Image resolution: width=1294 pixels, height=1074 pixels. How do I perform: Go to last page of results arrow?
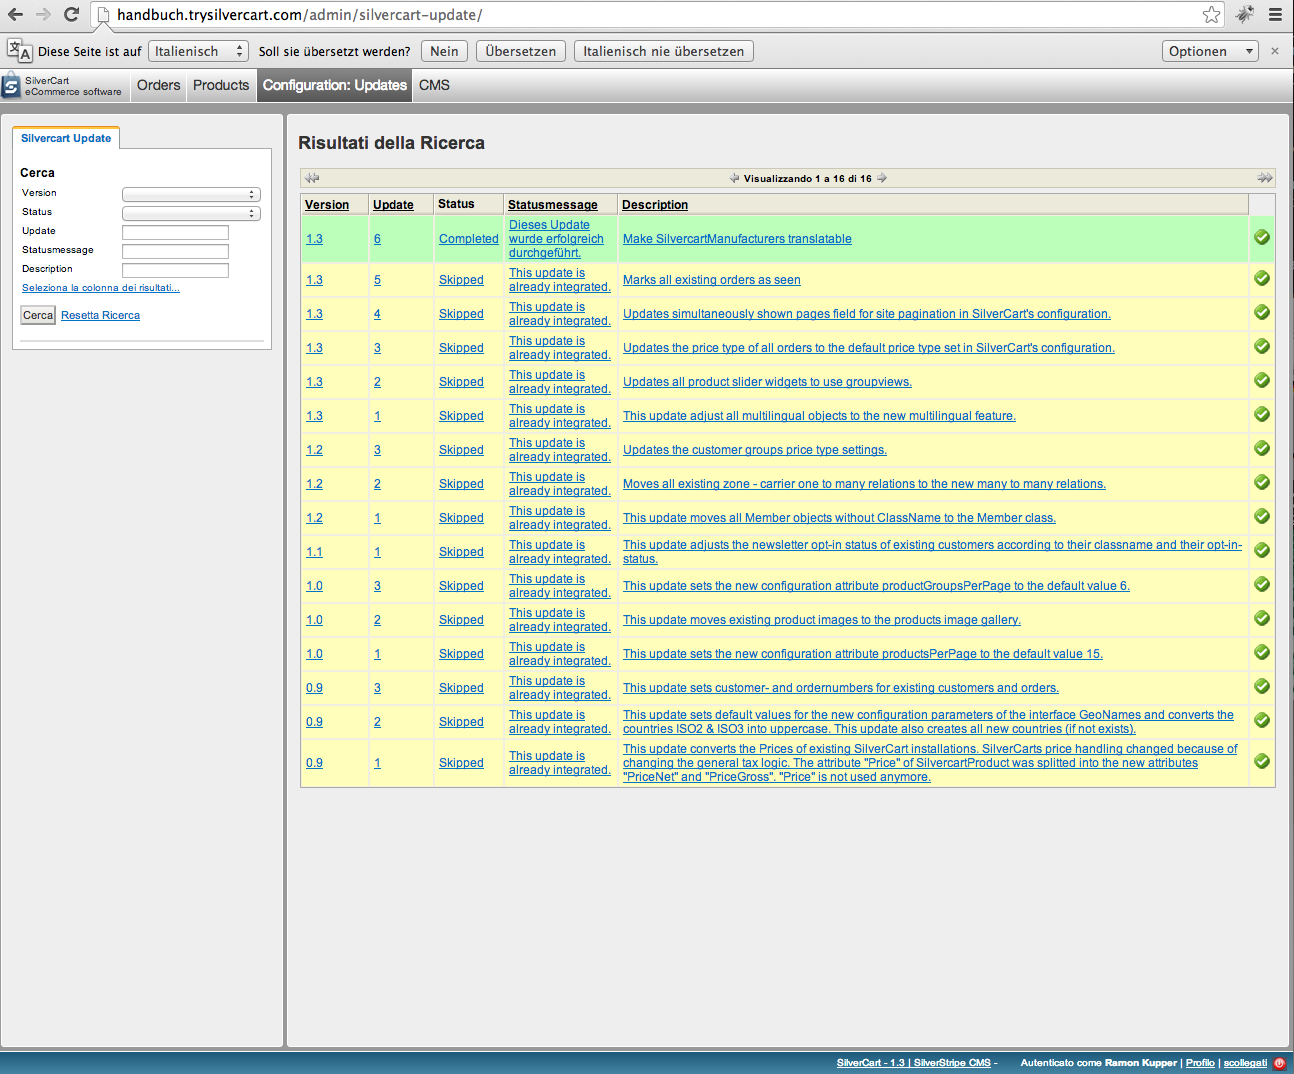[1265, 178]
